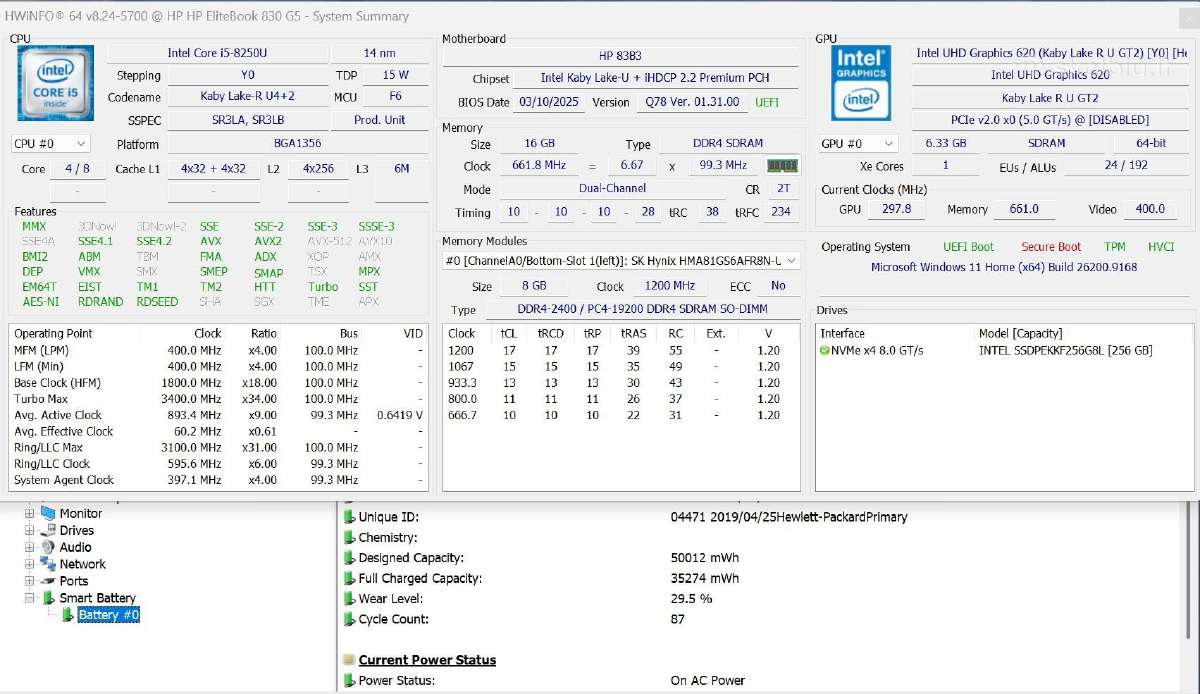Open the GPU #0 selector dropdown
The width and height of the screenshot is (1200, 694).
click(x=856, y=143)
